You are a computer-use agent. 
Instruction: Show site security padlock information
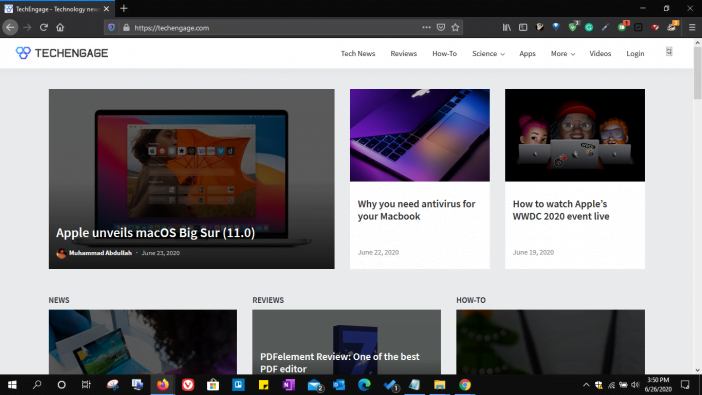coord(126,28)
